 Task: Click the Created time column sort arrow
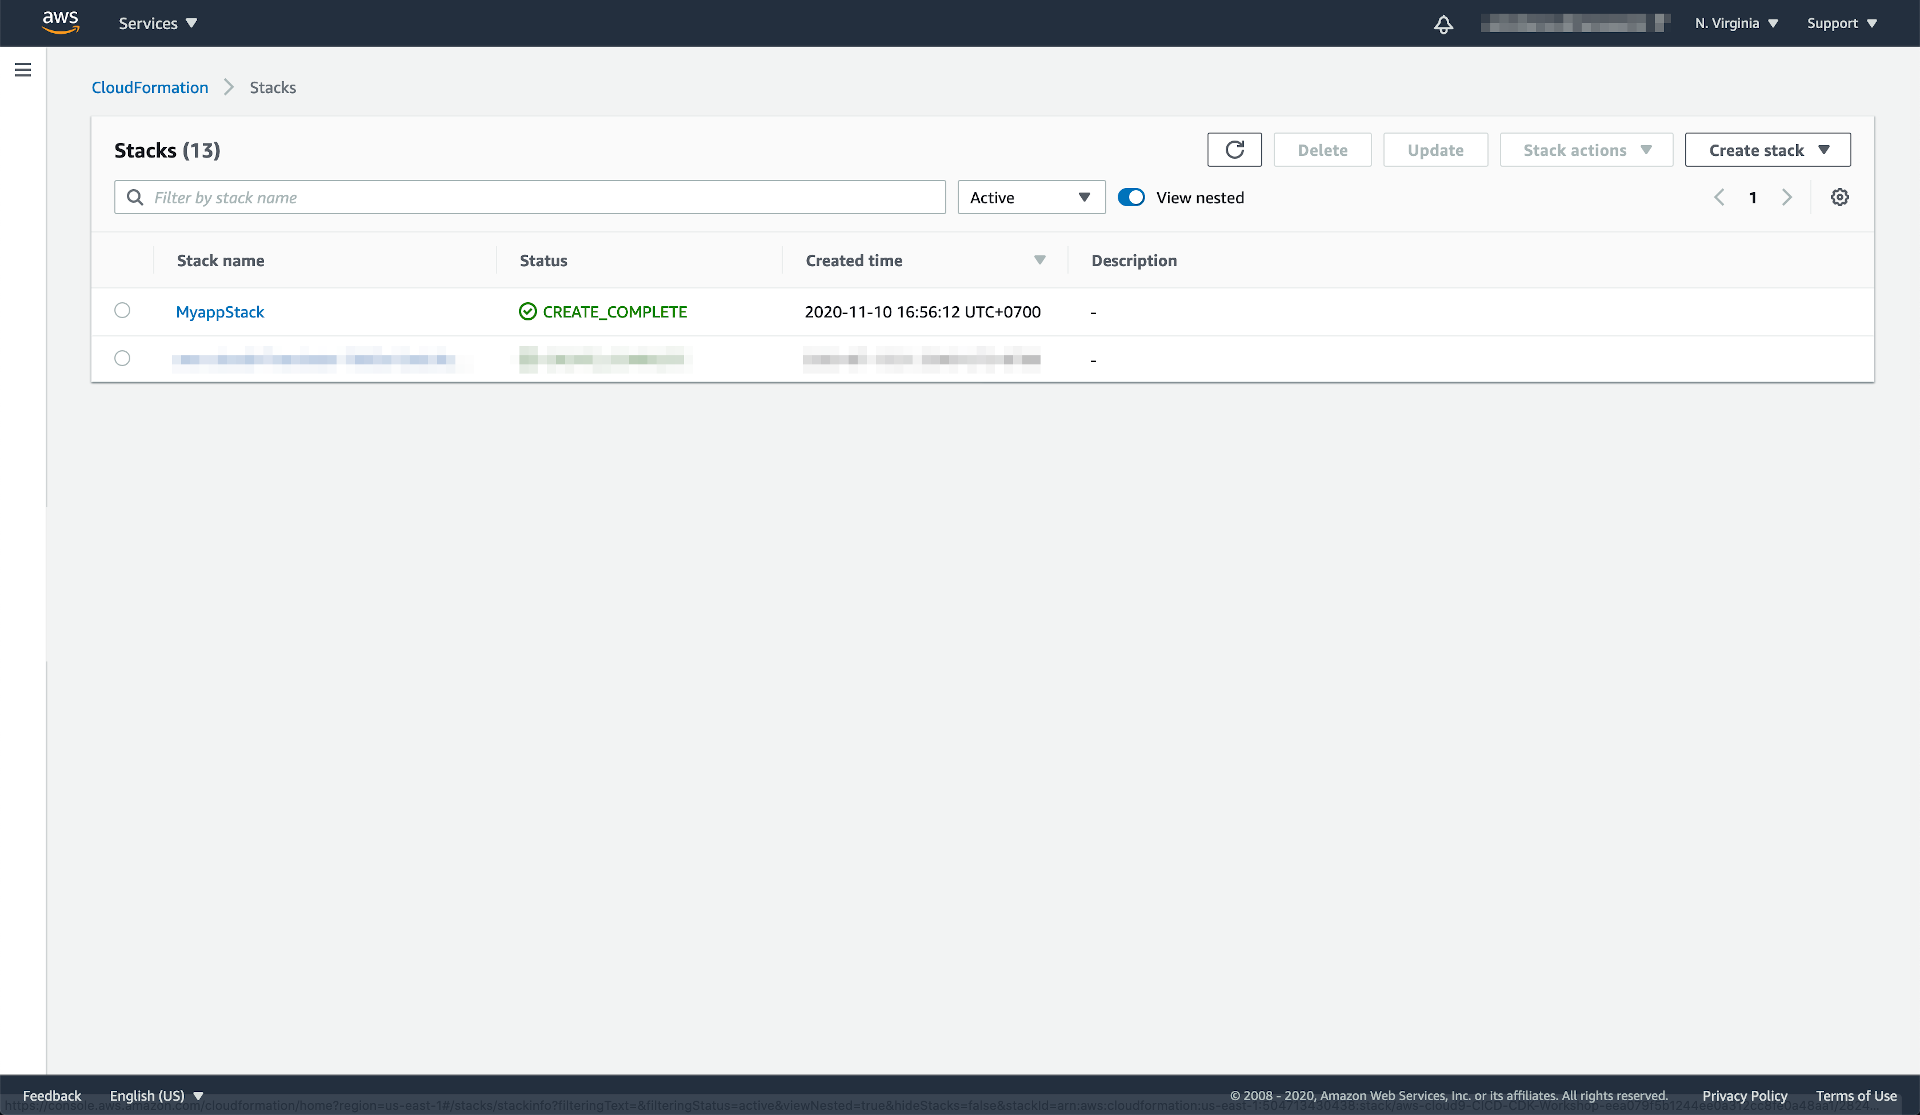tap(1040, 259)
